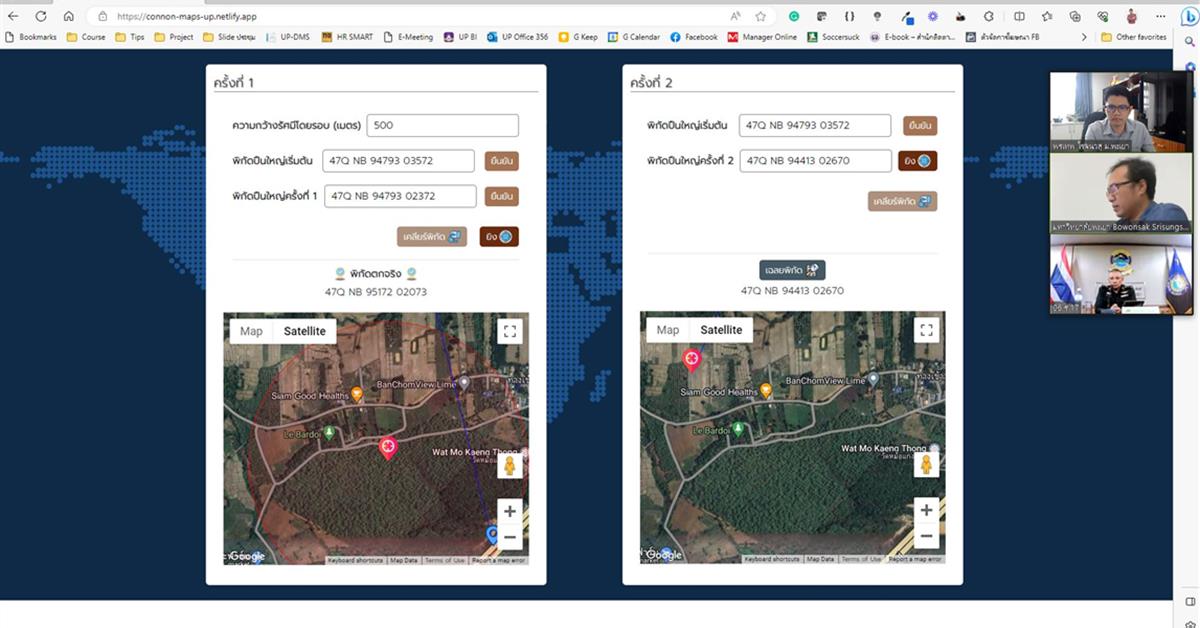
Task: Click start coordinate field in panel ครั้งที่ 2
Action: 815,125
